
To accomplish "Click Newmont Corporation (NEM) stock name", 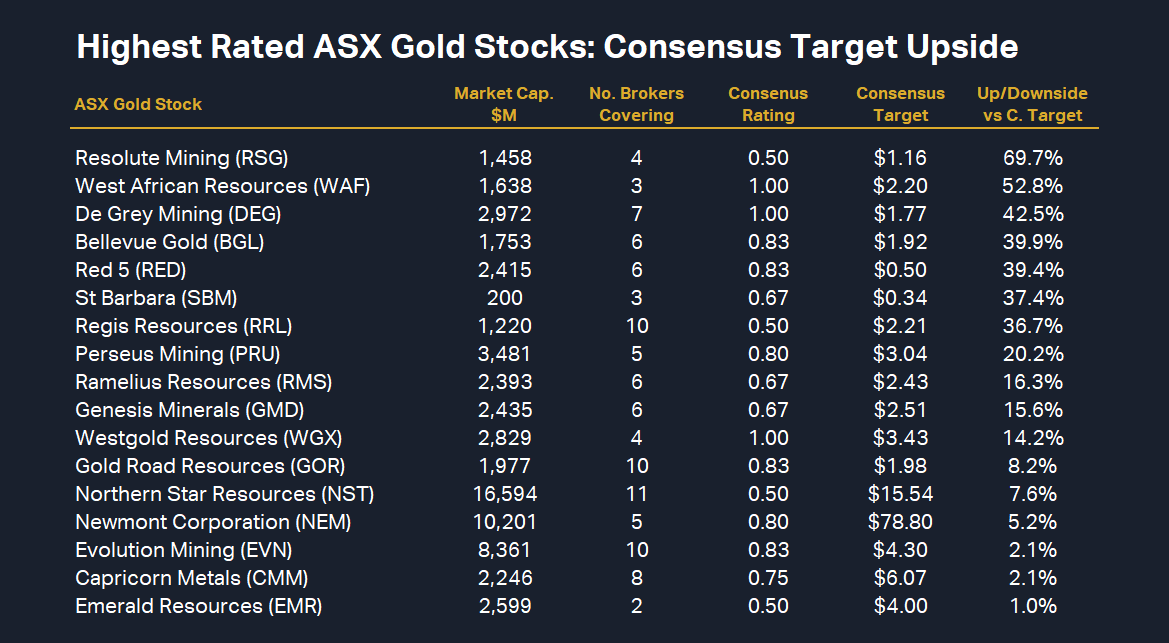I will tap(213, 522).
